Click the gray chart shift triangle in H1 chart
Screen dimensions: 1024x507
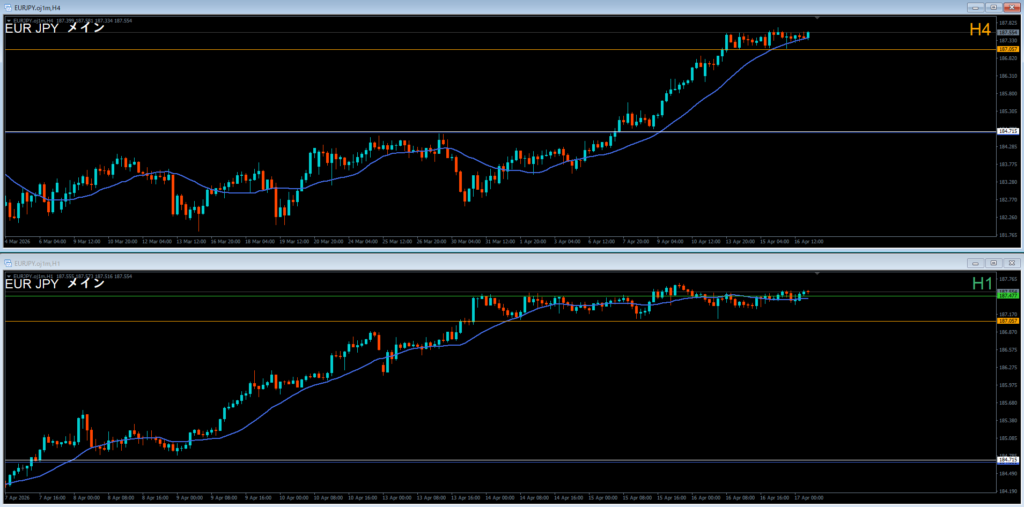pos(817,273)
